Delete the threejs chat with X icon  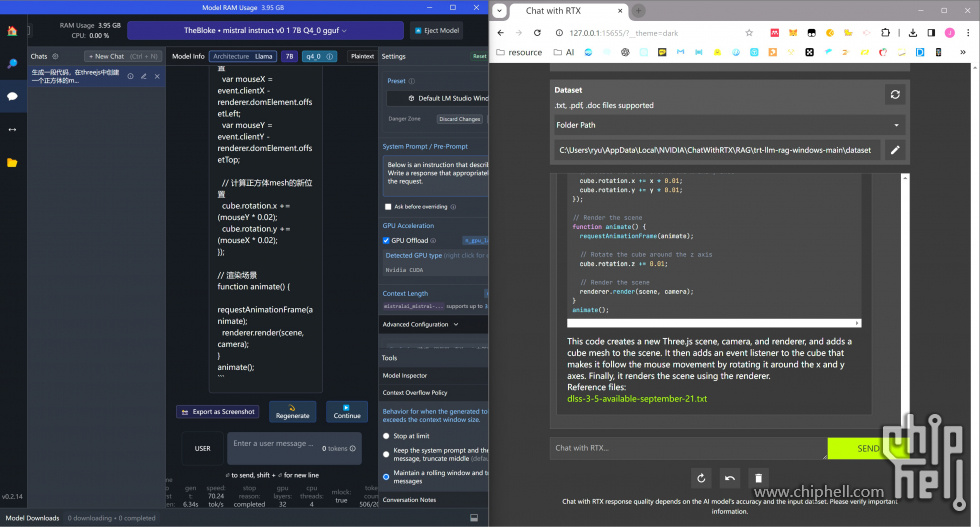pyautogui.click(x=157, y=76)
